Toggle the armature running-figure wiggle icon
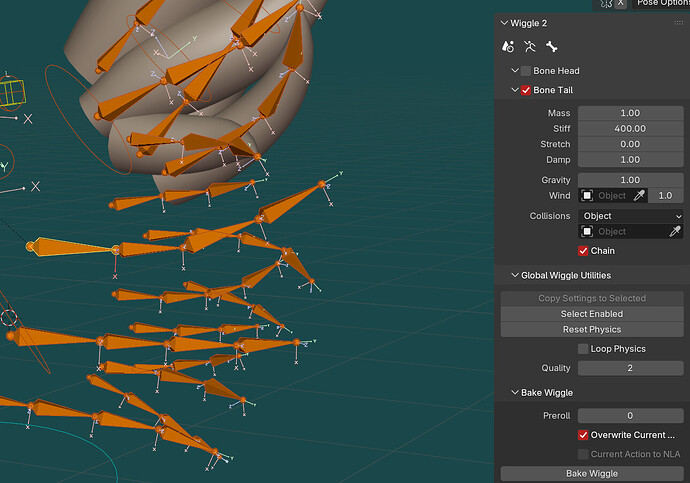 coord(530,46)
